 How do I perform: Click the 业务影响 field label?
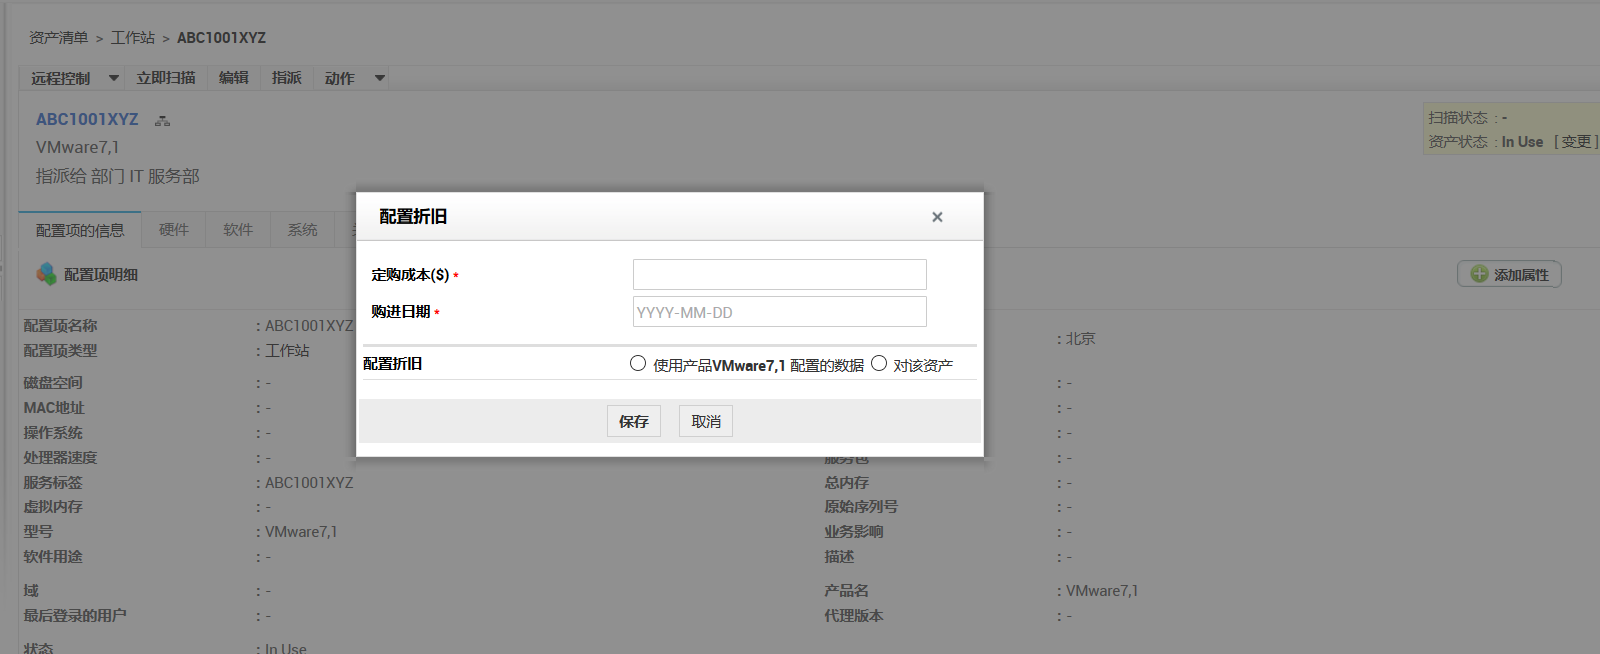tap(854, 532)
